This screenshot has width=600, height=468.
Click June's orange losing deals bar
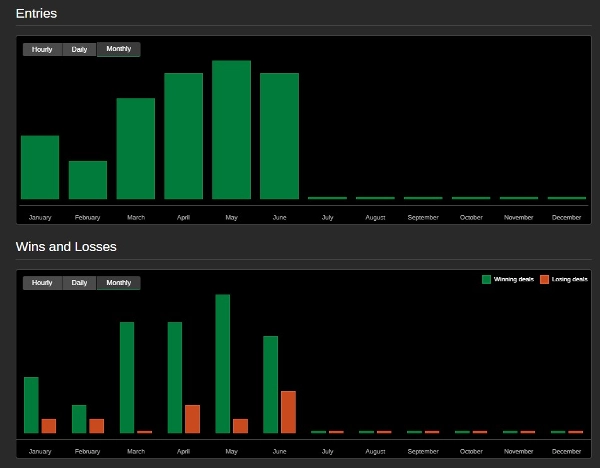tap(289, 412)
